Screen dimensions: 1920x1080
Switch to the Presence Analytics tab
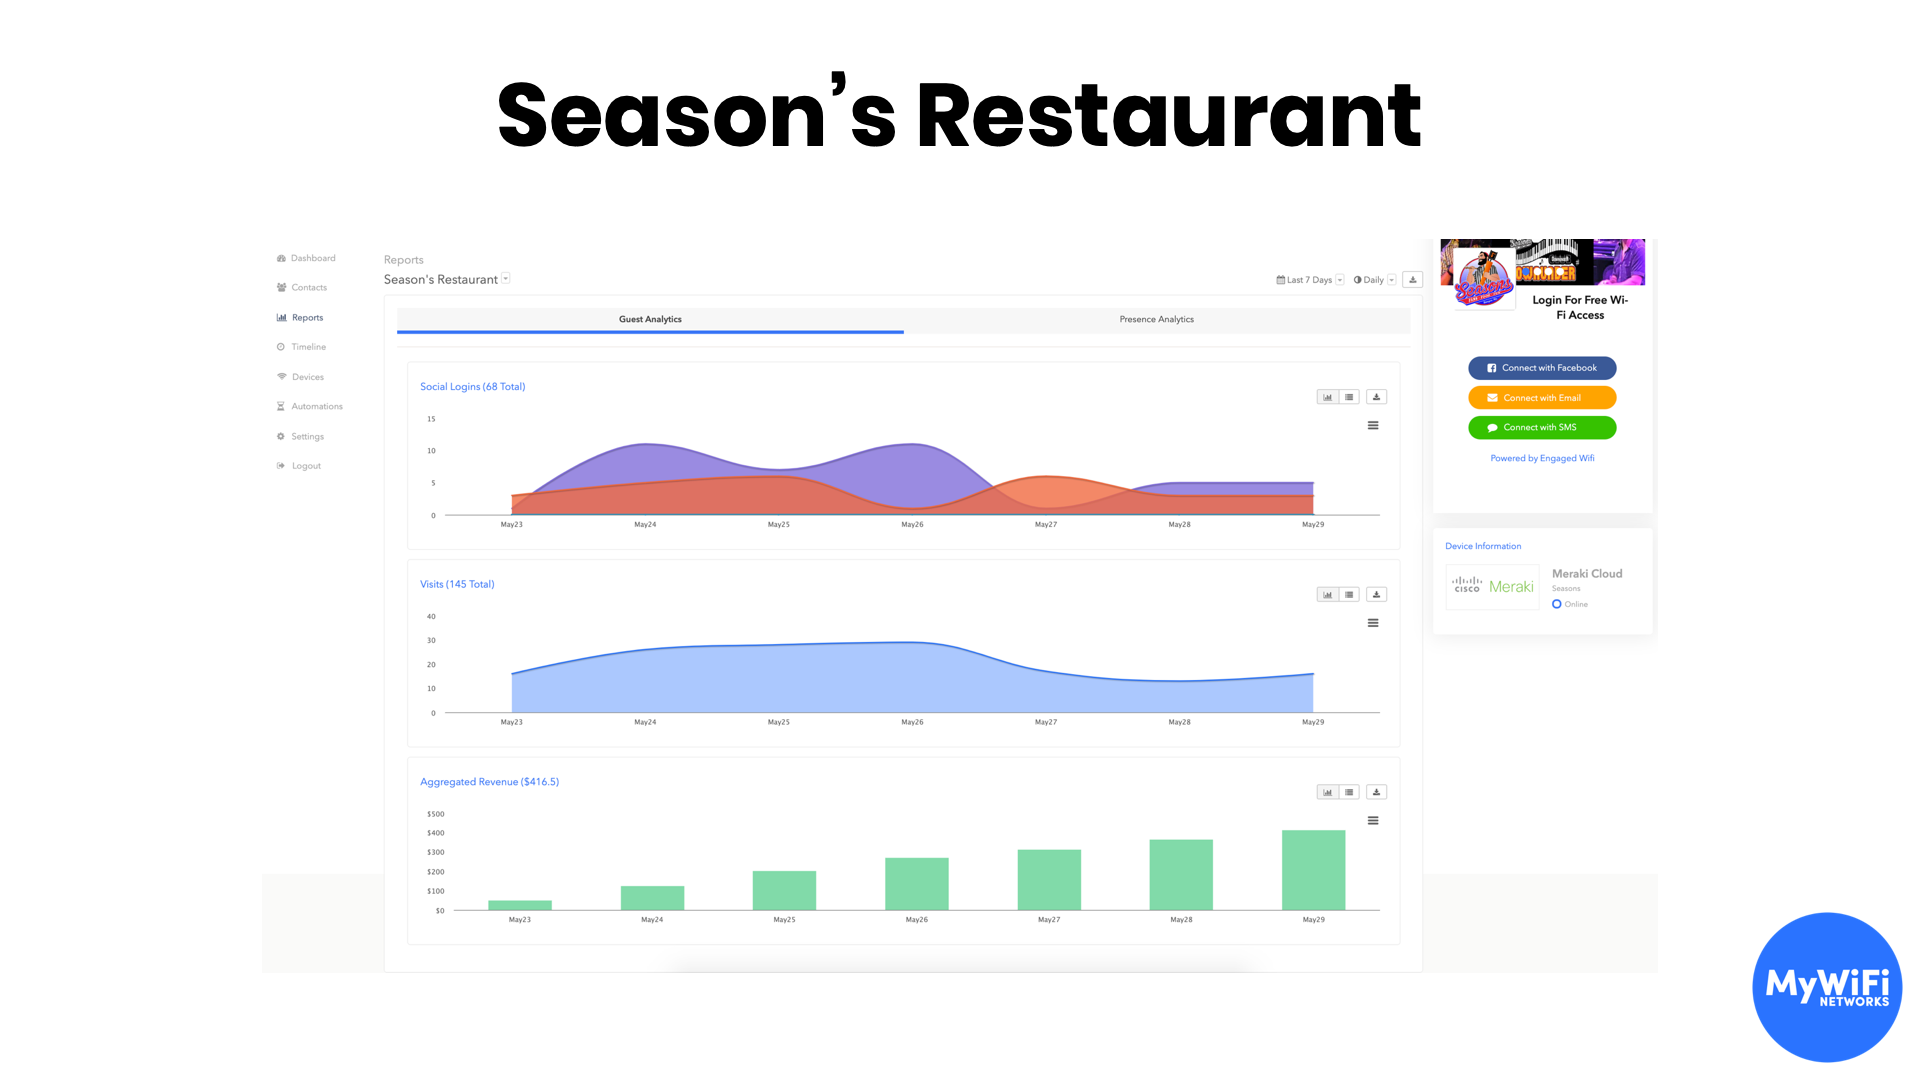pyautogui.click(x=1156, y=319)
